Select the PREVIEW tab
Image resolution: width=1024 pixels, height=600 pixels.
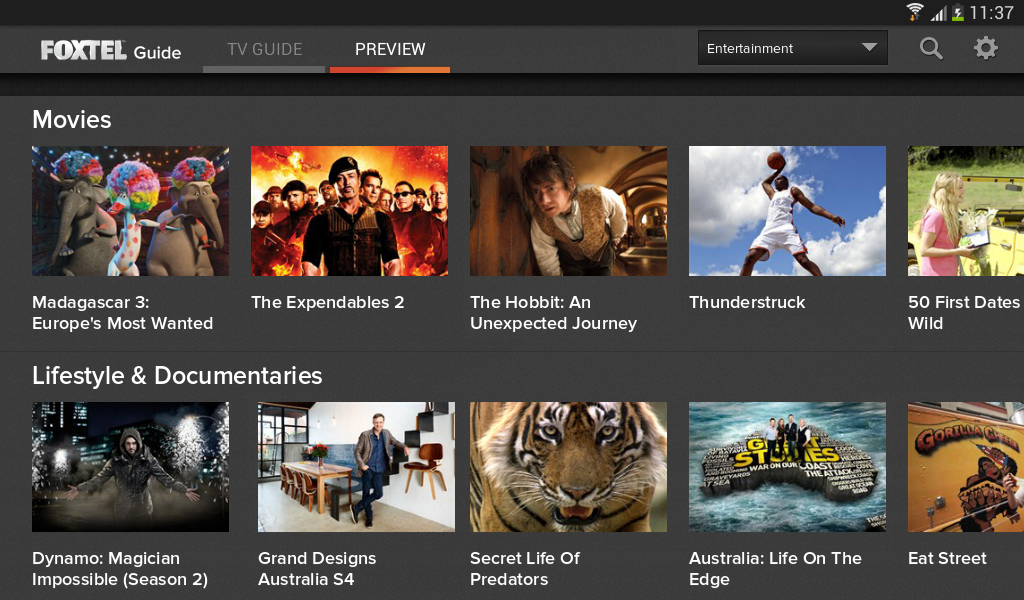point(390,50)
